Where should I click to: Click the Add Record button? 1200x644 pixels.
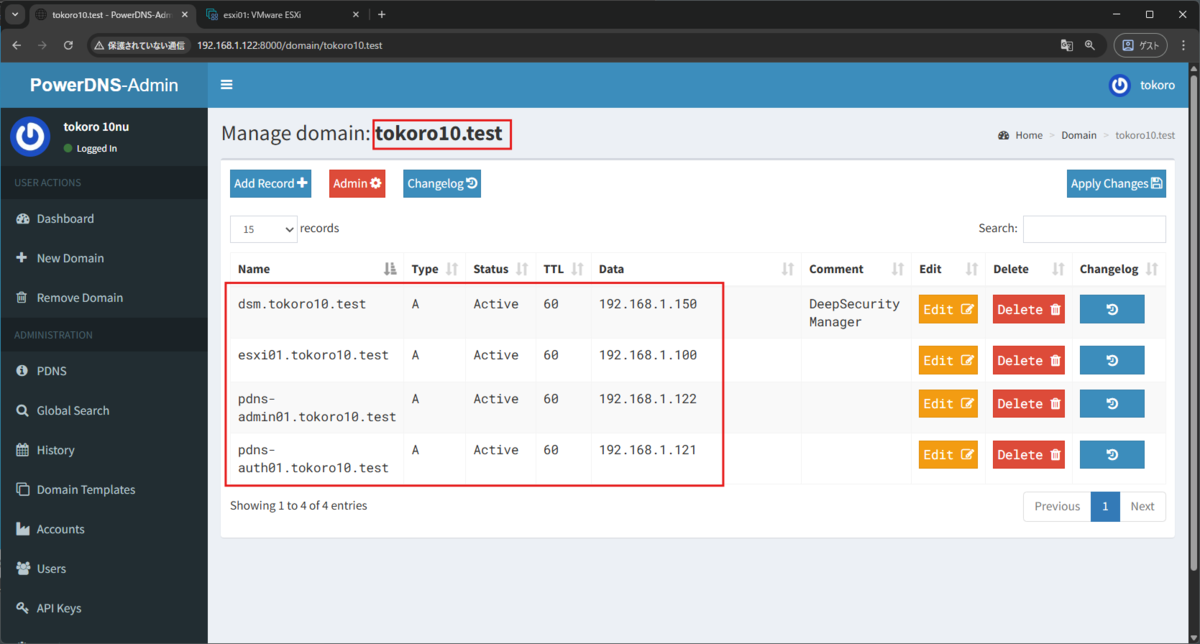coord(270,183)
